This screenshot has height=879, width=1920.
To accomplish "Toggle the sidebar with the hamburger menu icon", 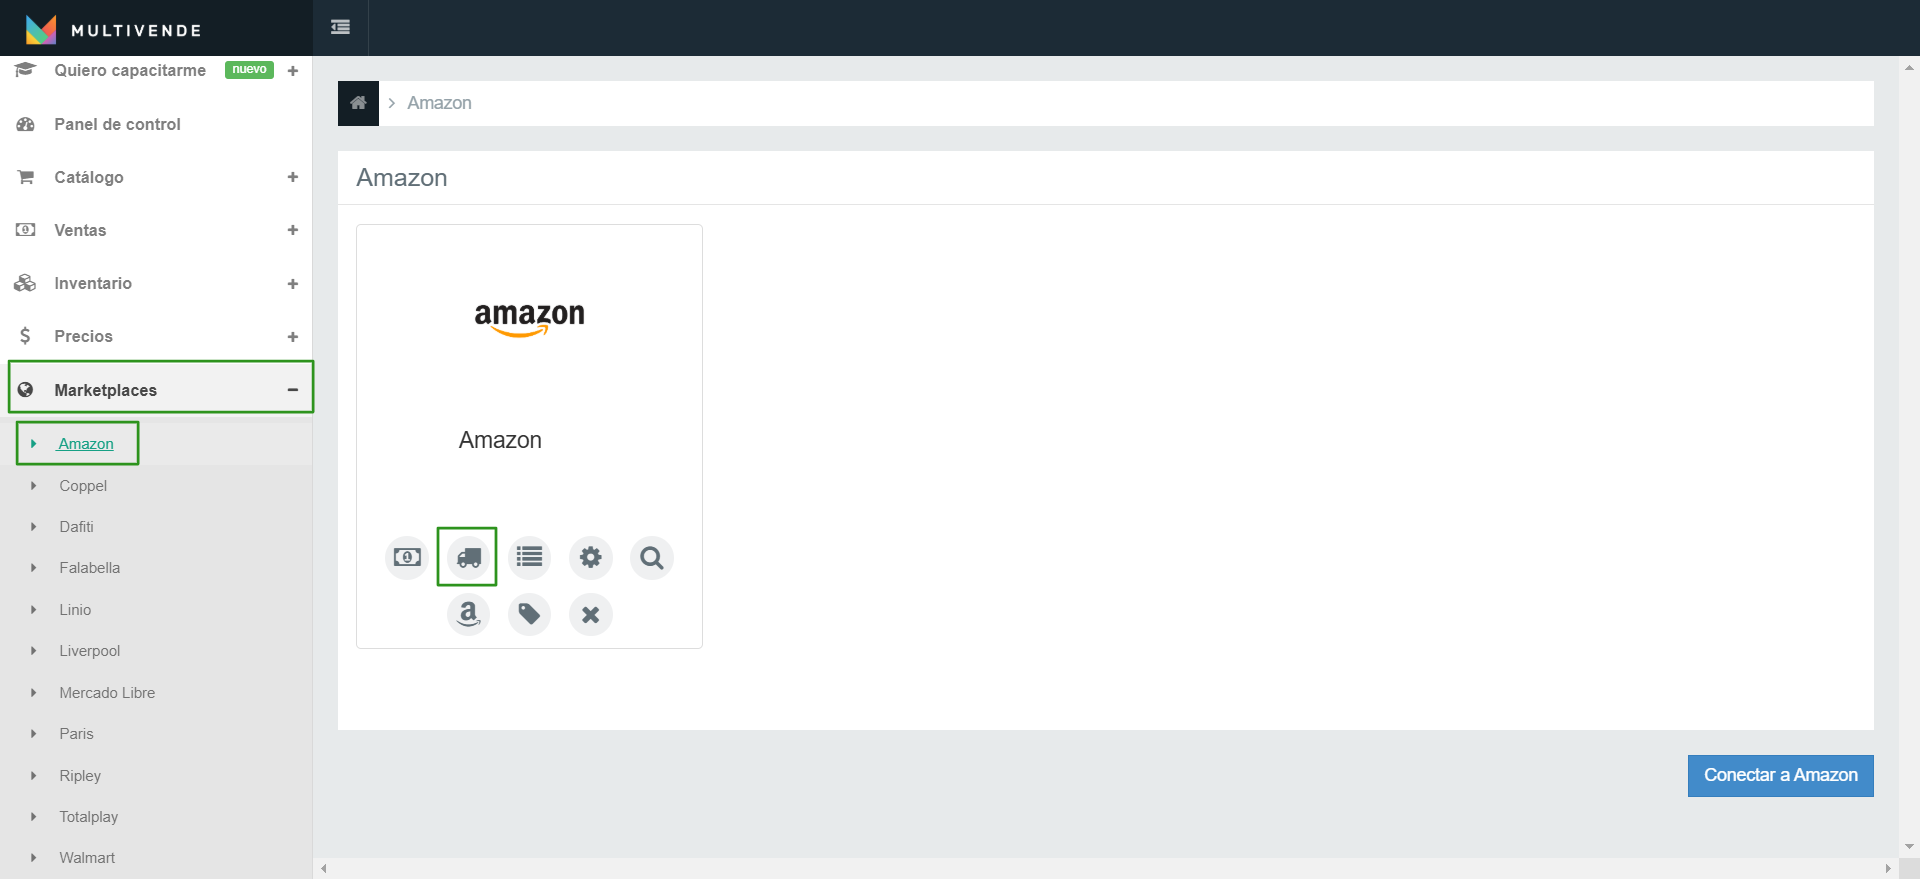I will point(340,27).
